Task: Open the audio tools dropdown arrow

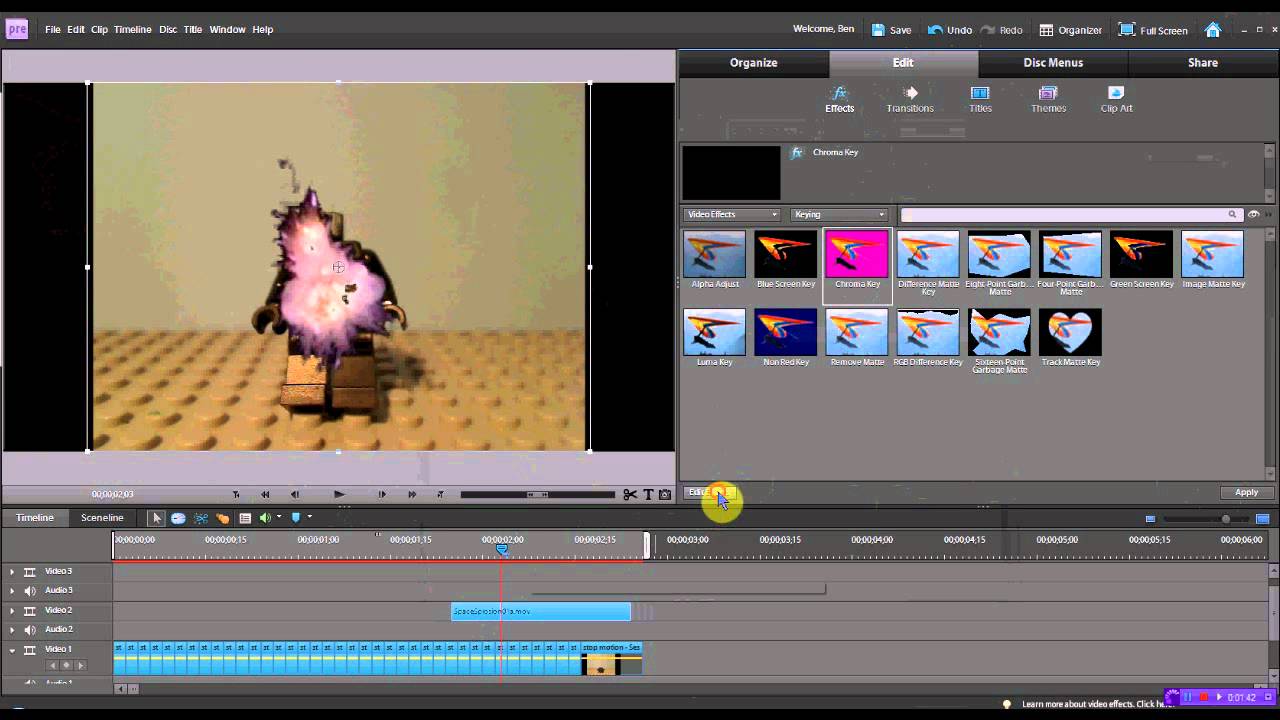Action: 279,517
